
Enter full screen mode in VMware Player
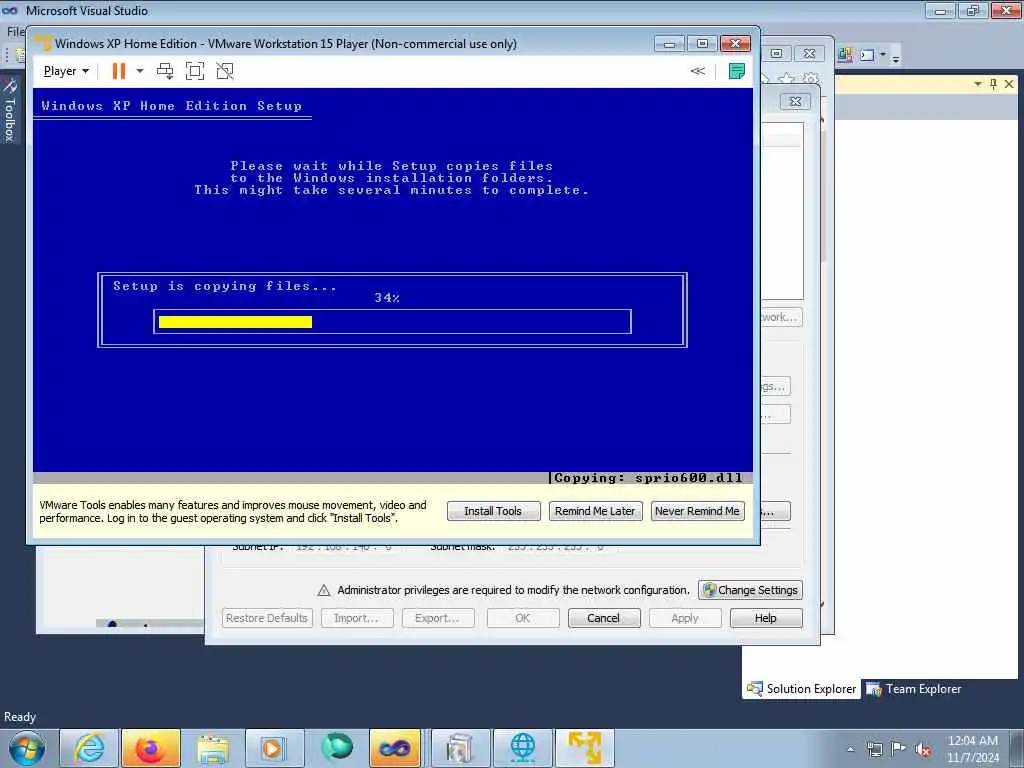click(195, 71)
